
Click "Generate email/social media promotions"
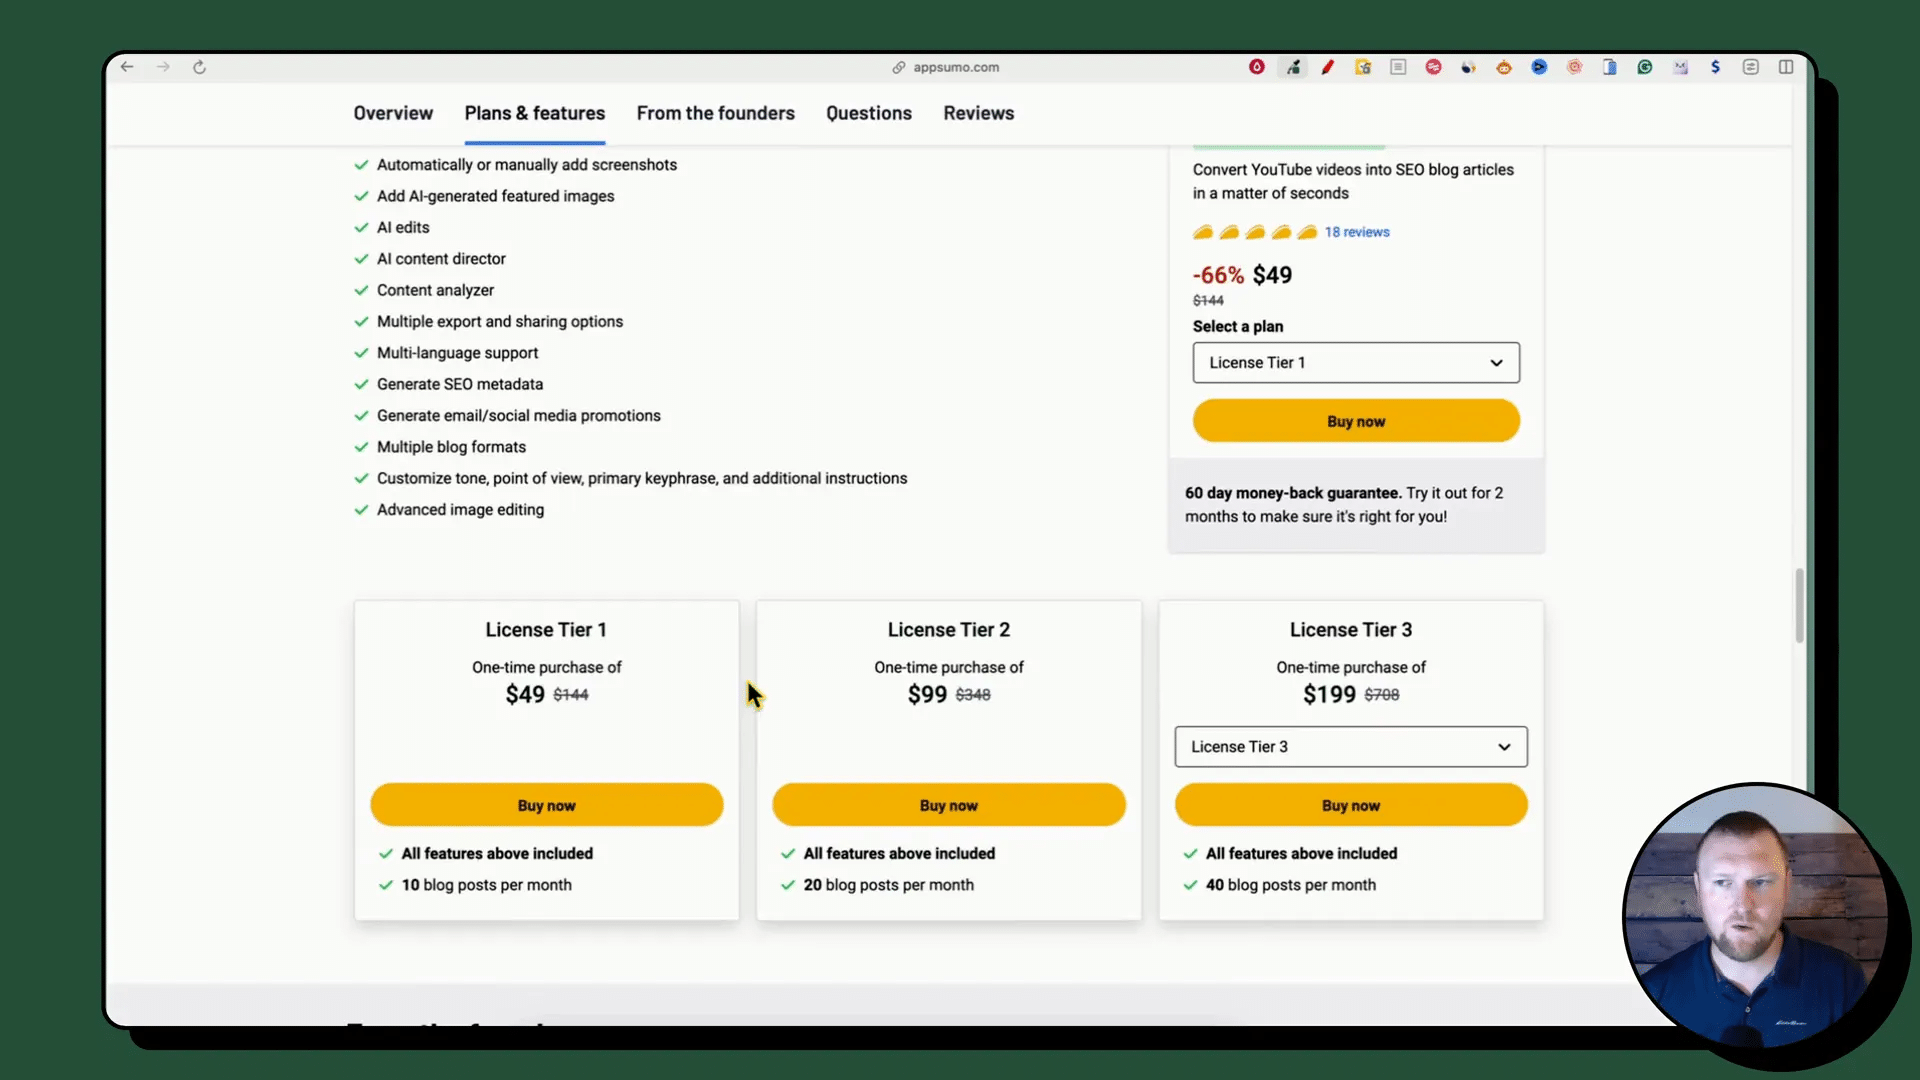click(519, 416)
